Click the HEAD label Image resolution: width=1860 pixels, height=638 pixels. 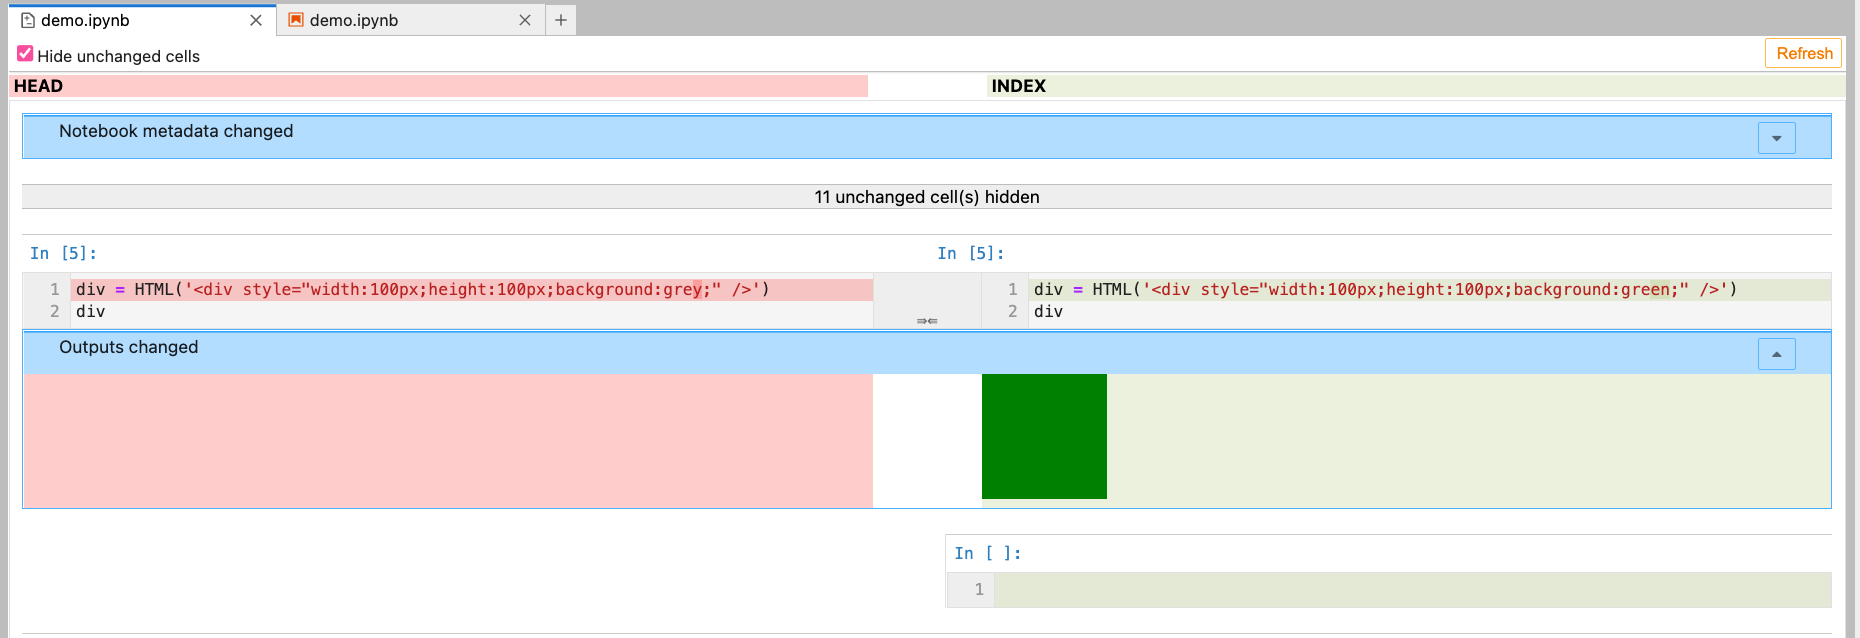pyautogui.click(x=38, y=86)
